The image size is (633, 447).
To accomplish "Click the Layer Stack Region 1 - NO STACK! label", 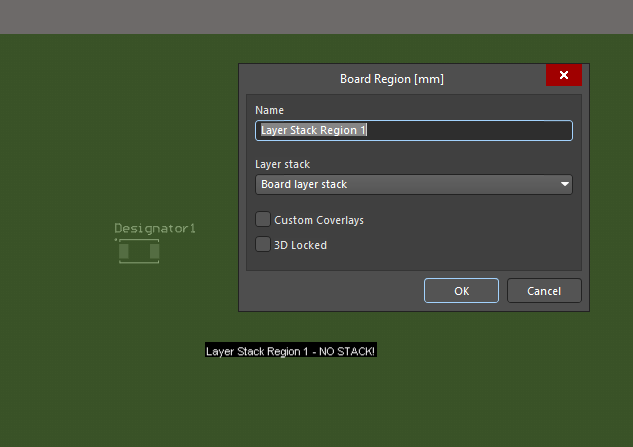I will click(x=291, y=350).
